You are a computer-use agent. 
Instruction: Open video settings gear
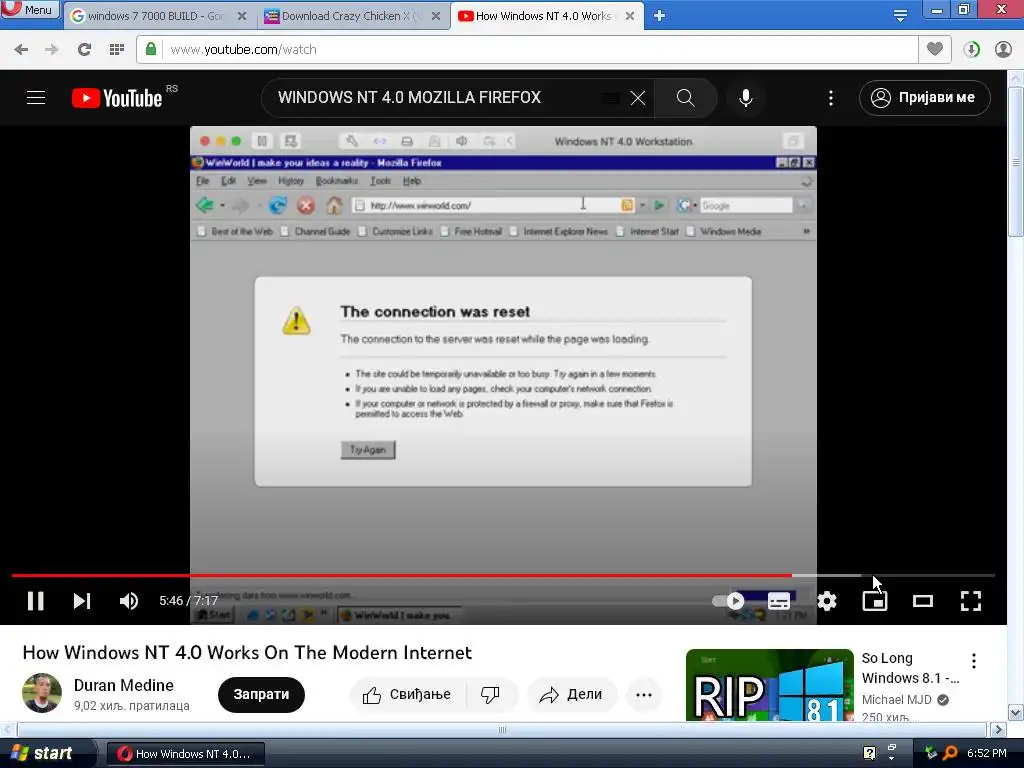(x=827, y=601)
